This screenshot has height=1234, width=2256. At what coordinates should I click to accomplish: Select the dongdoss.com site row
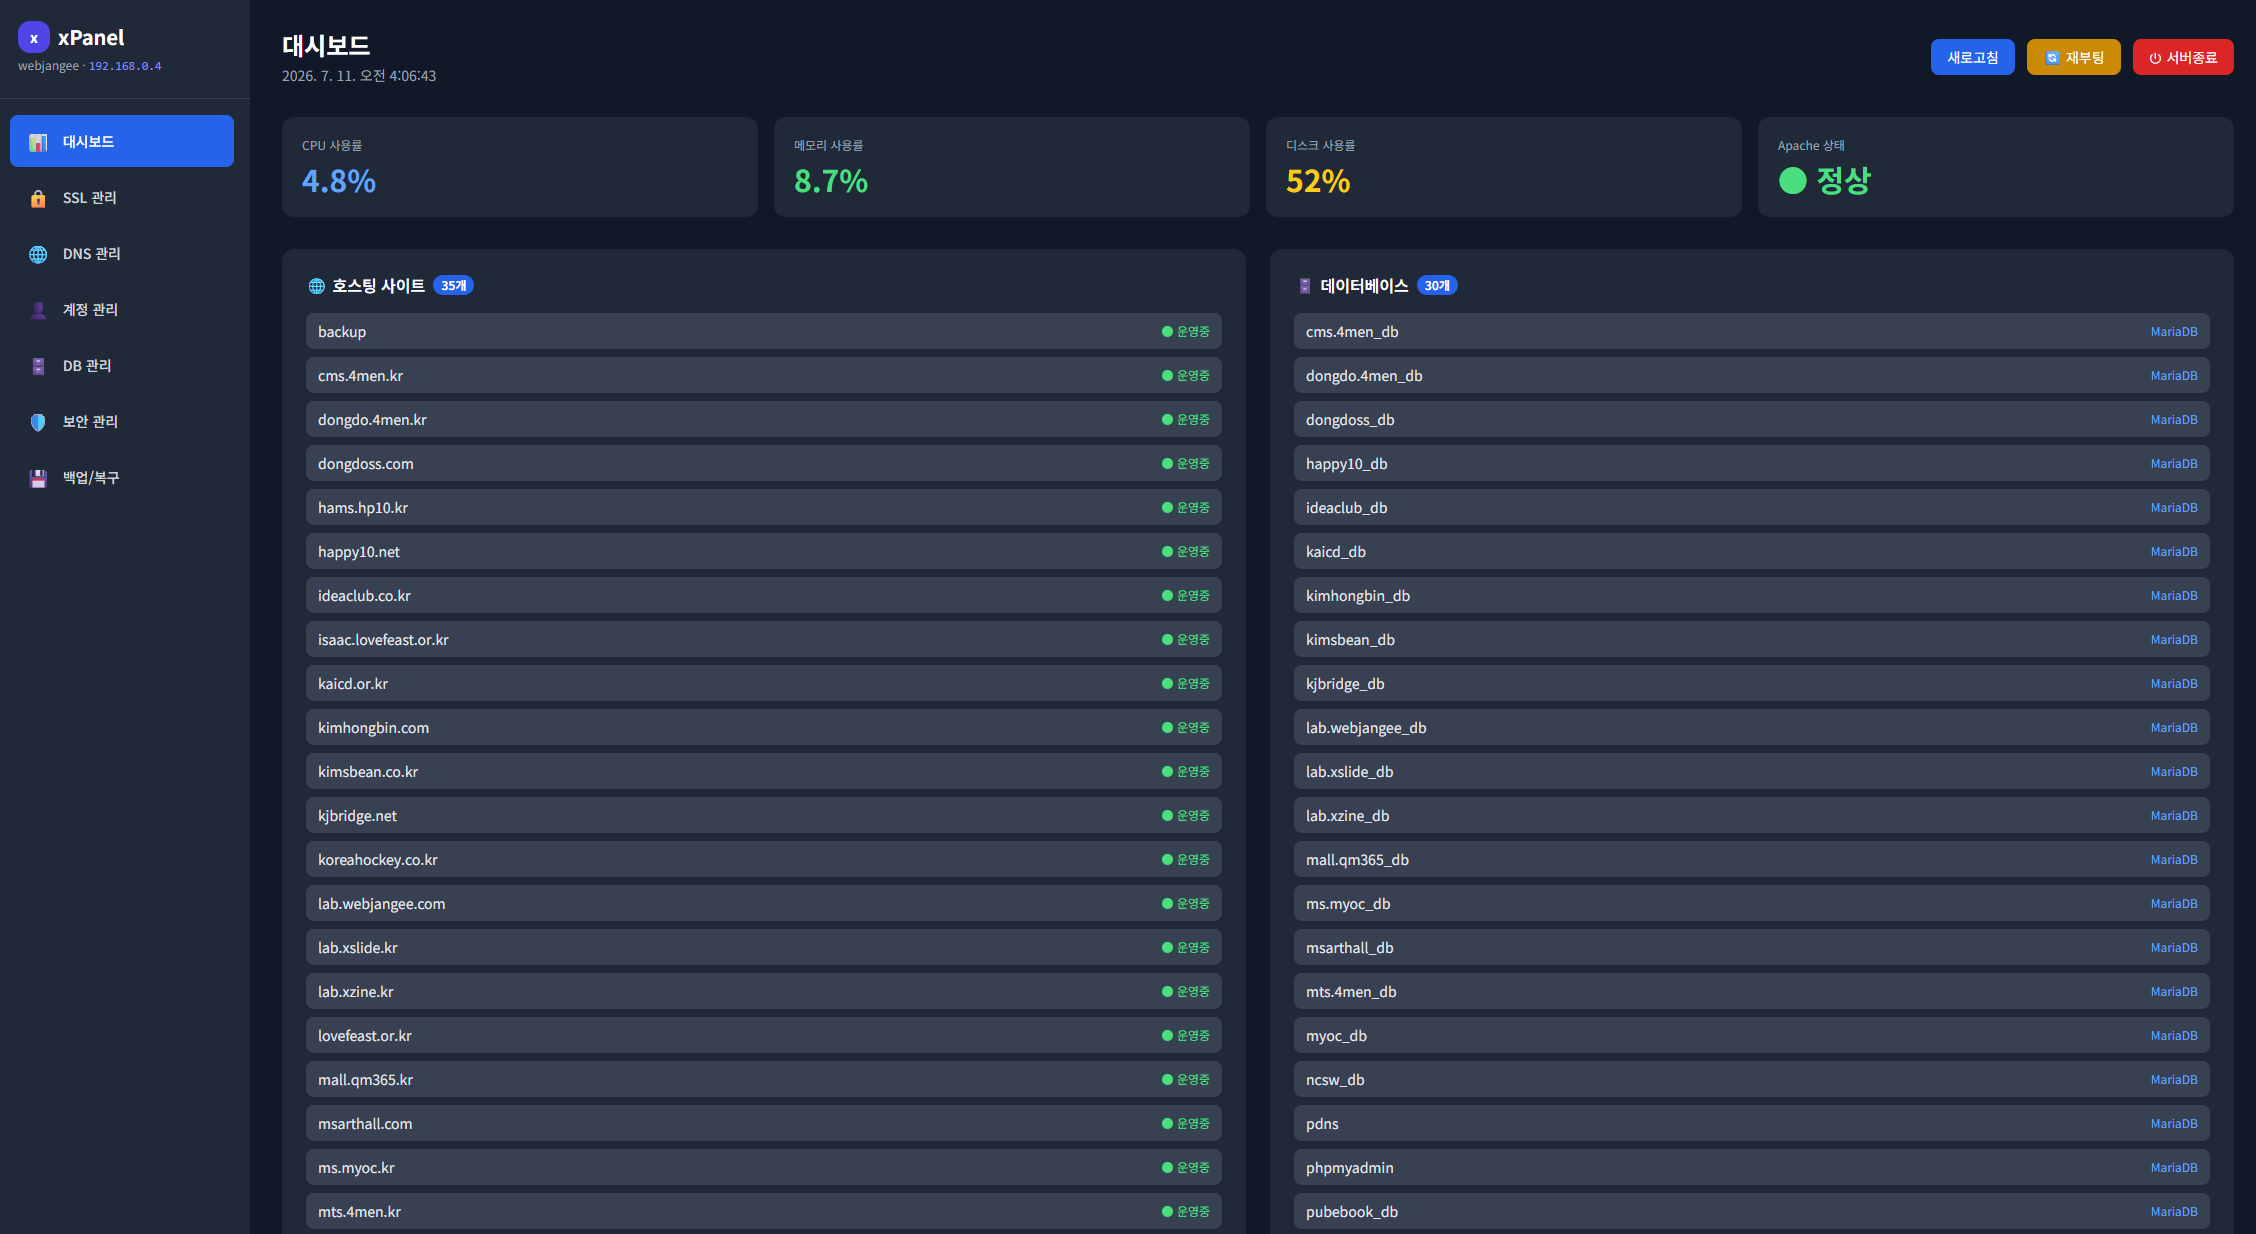(764, 463)
